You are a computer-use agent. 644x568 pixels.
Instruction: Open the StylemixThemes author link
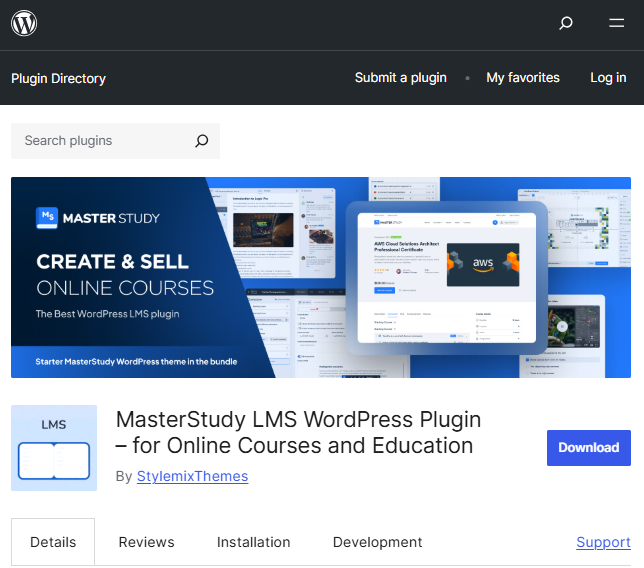point(192,476)
